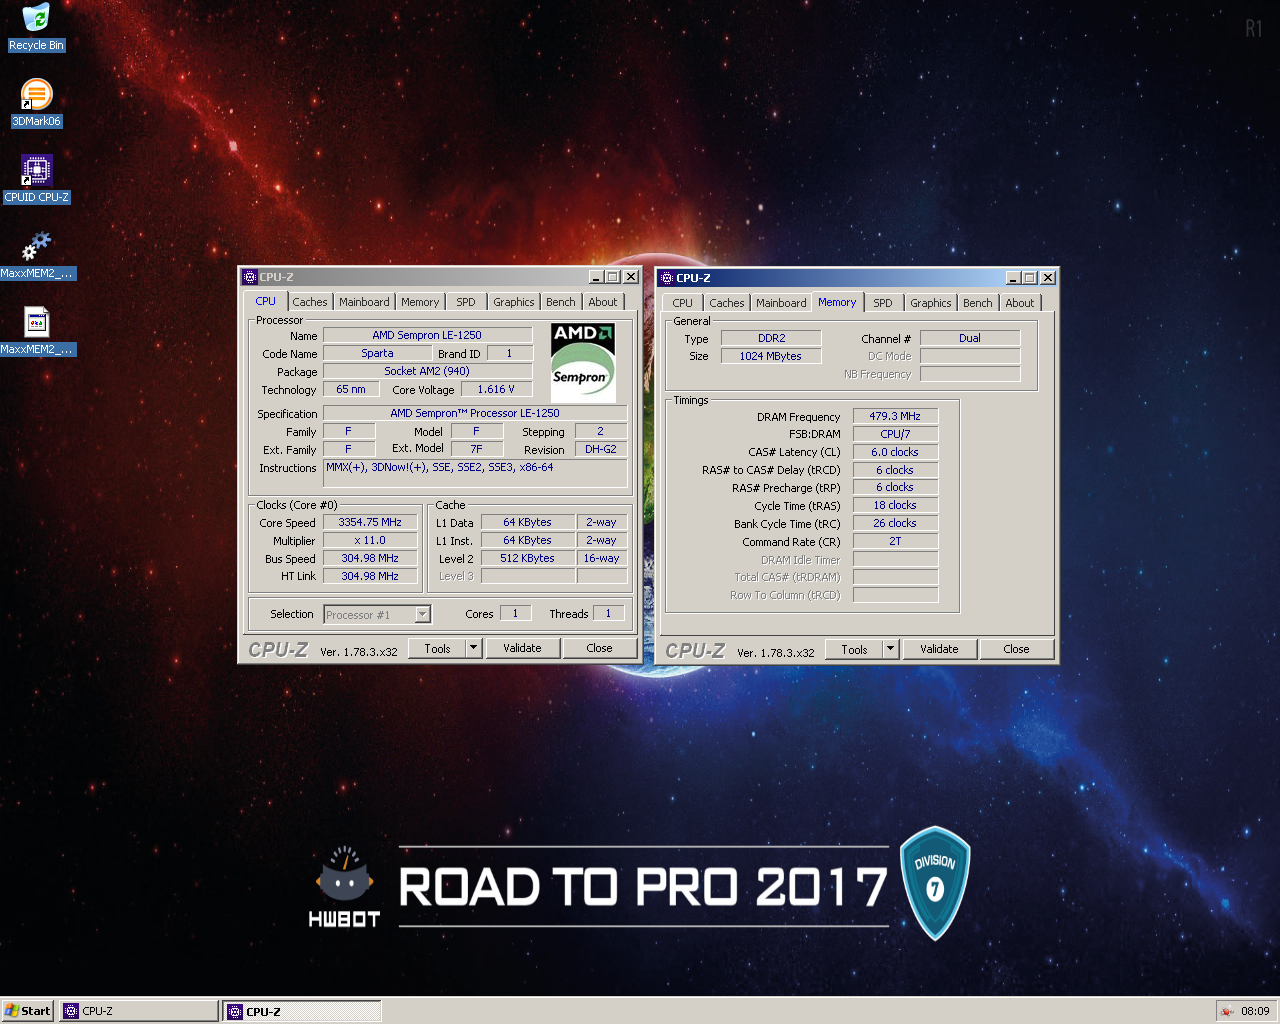Open SPD tab in left CPU-Z window
The image size is (1280, 1024).
click(466, 302)
